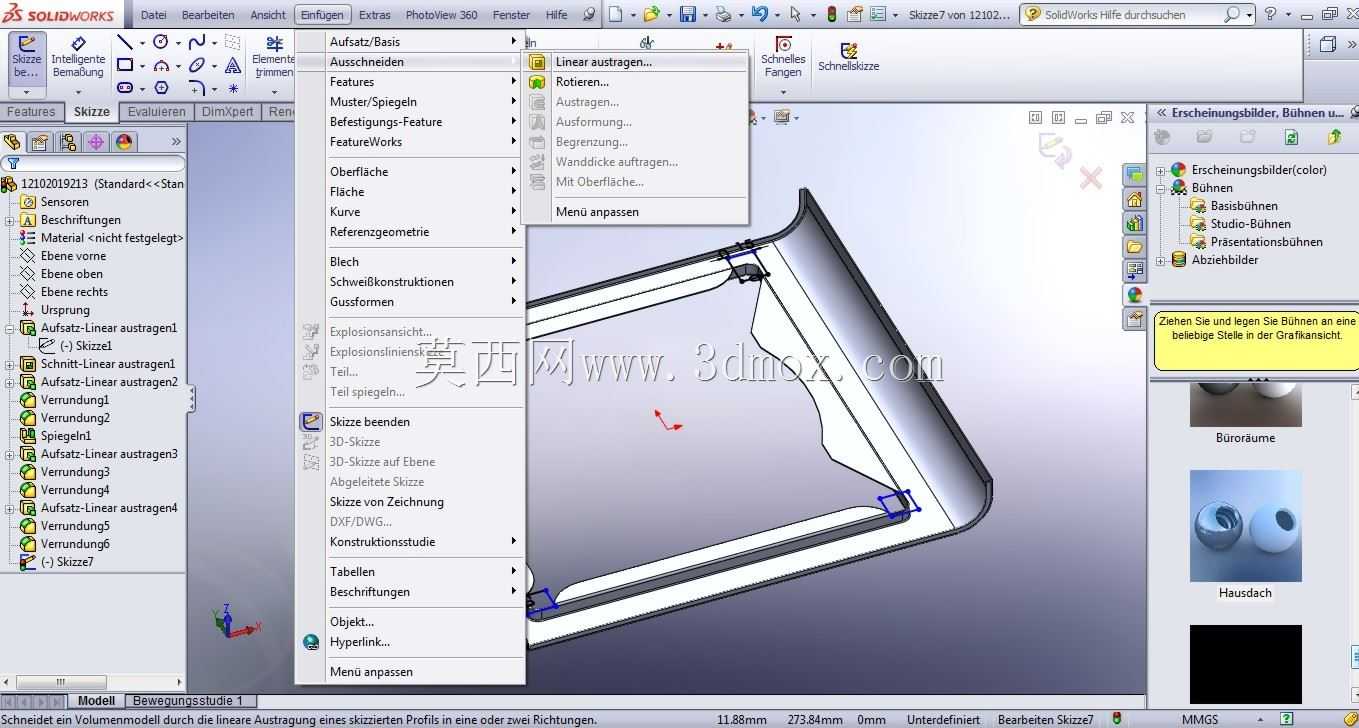Select Ebene vorne plane in tree

click(73, 256)
